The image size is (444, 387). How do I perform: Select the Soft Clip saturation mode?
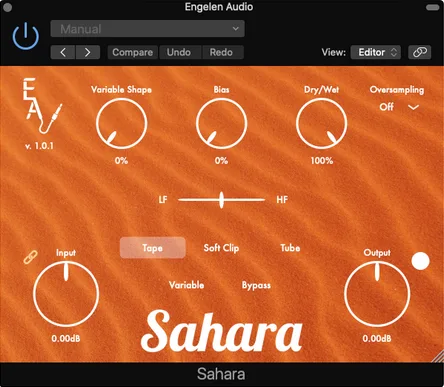[x=221, y=248]
